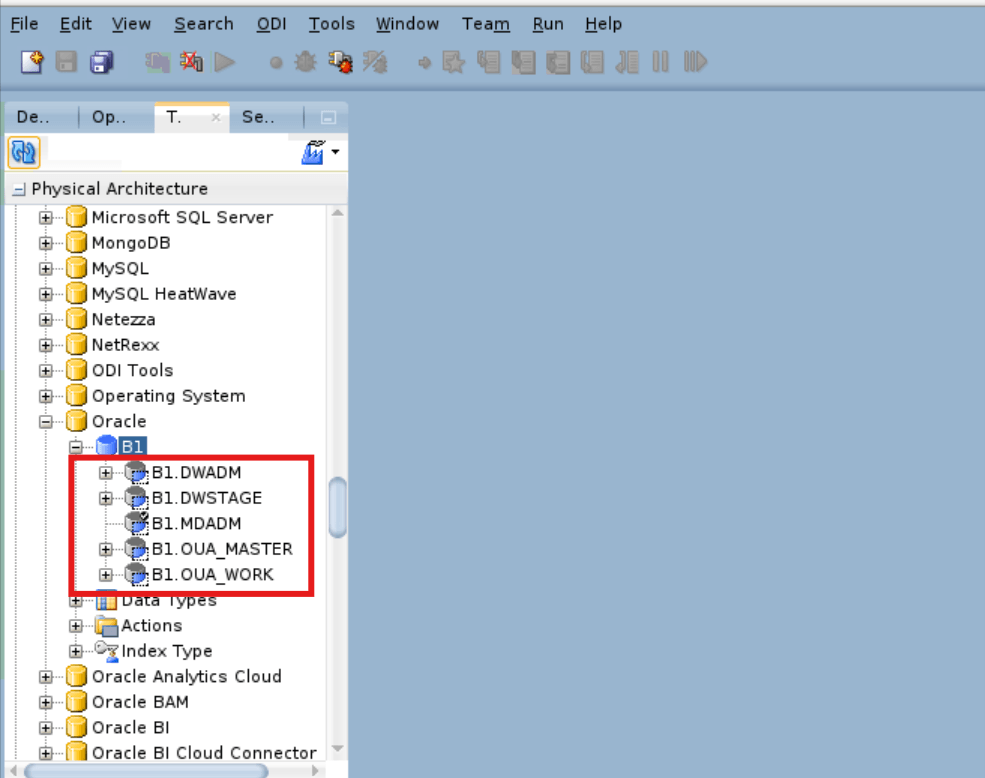Click the B1.MDADM schema icon

136,523
